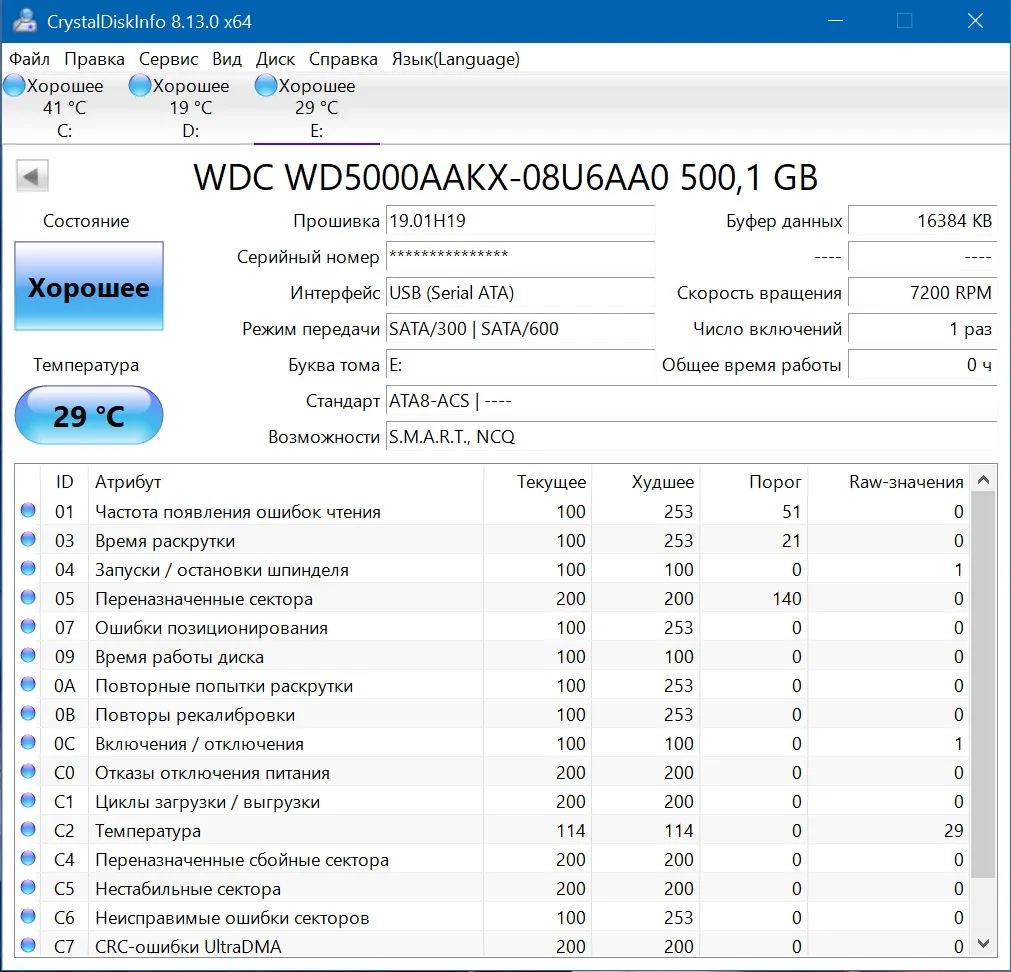This screenshot has height=972, width=1011.
Task: Click status dot for attribute C1 row
Action: pos(28,801)
